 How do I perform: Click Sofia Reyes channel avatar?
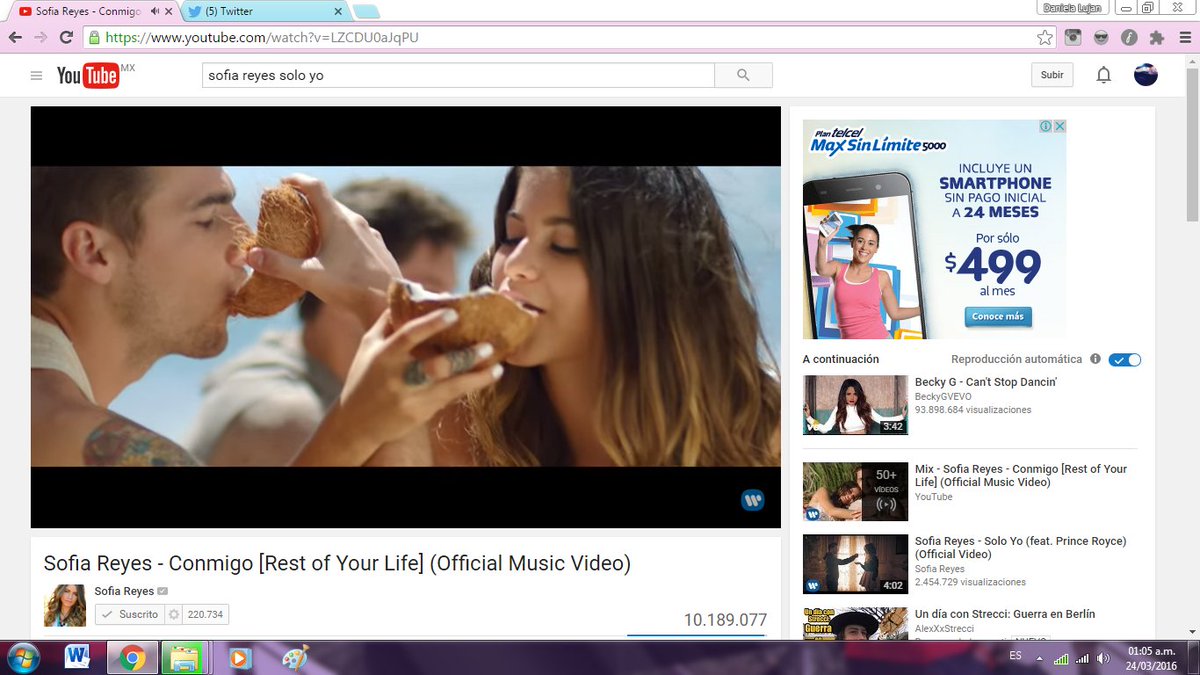[x=65, y=606]
